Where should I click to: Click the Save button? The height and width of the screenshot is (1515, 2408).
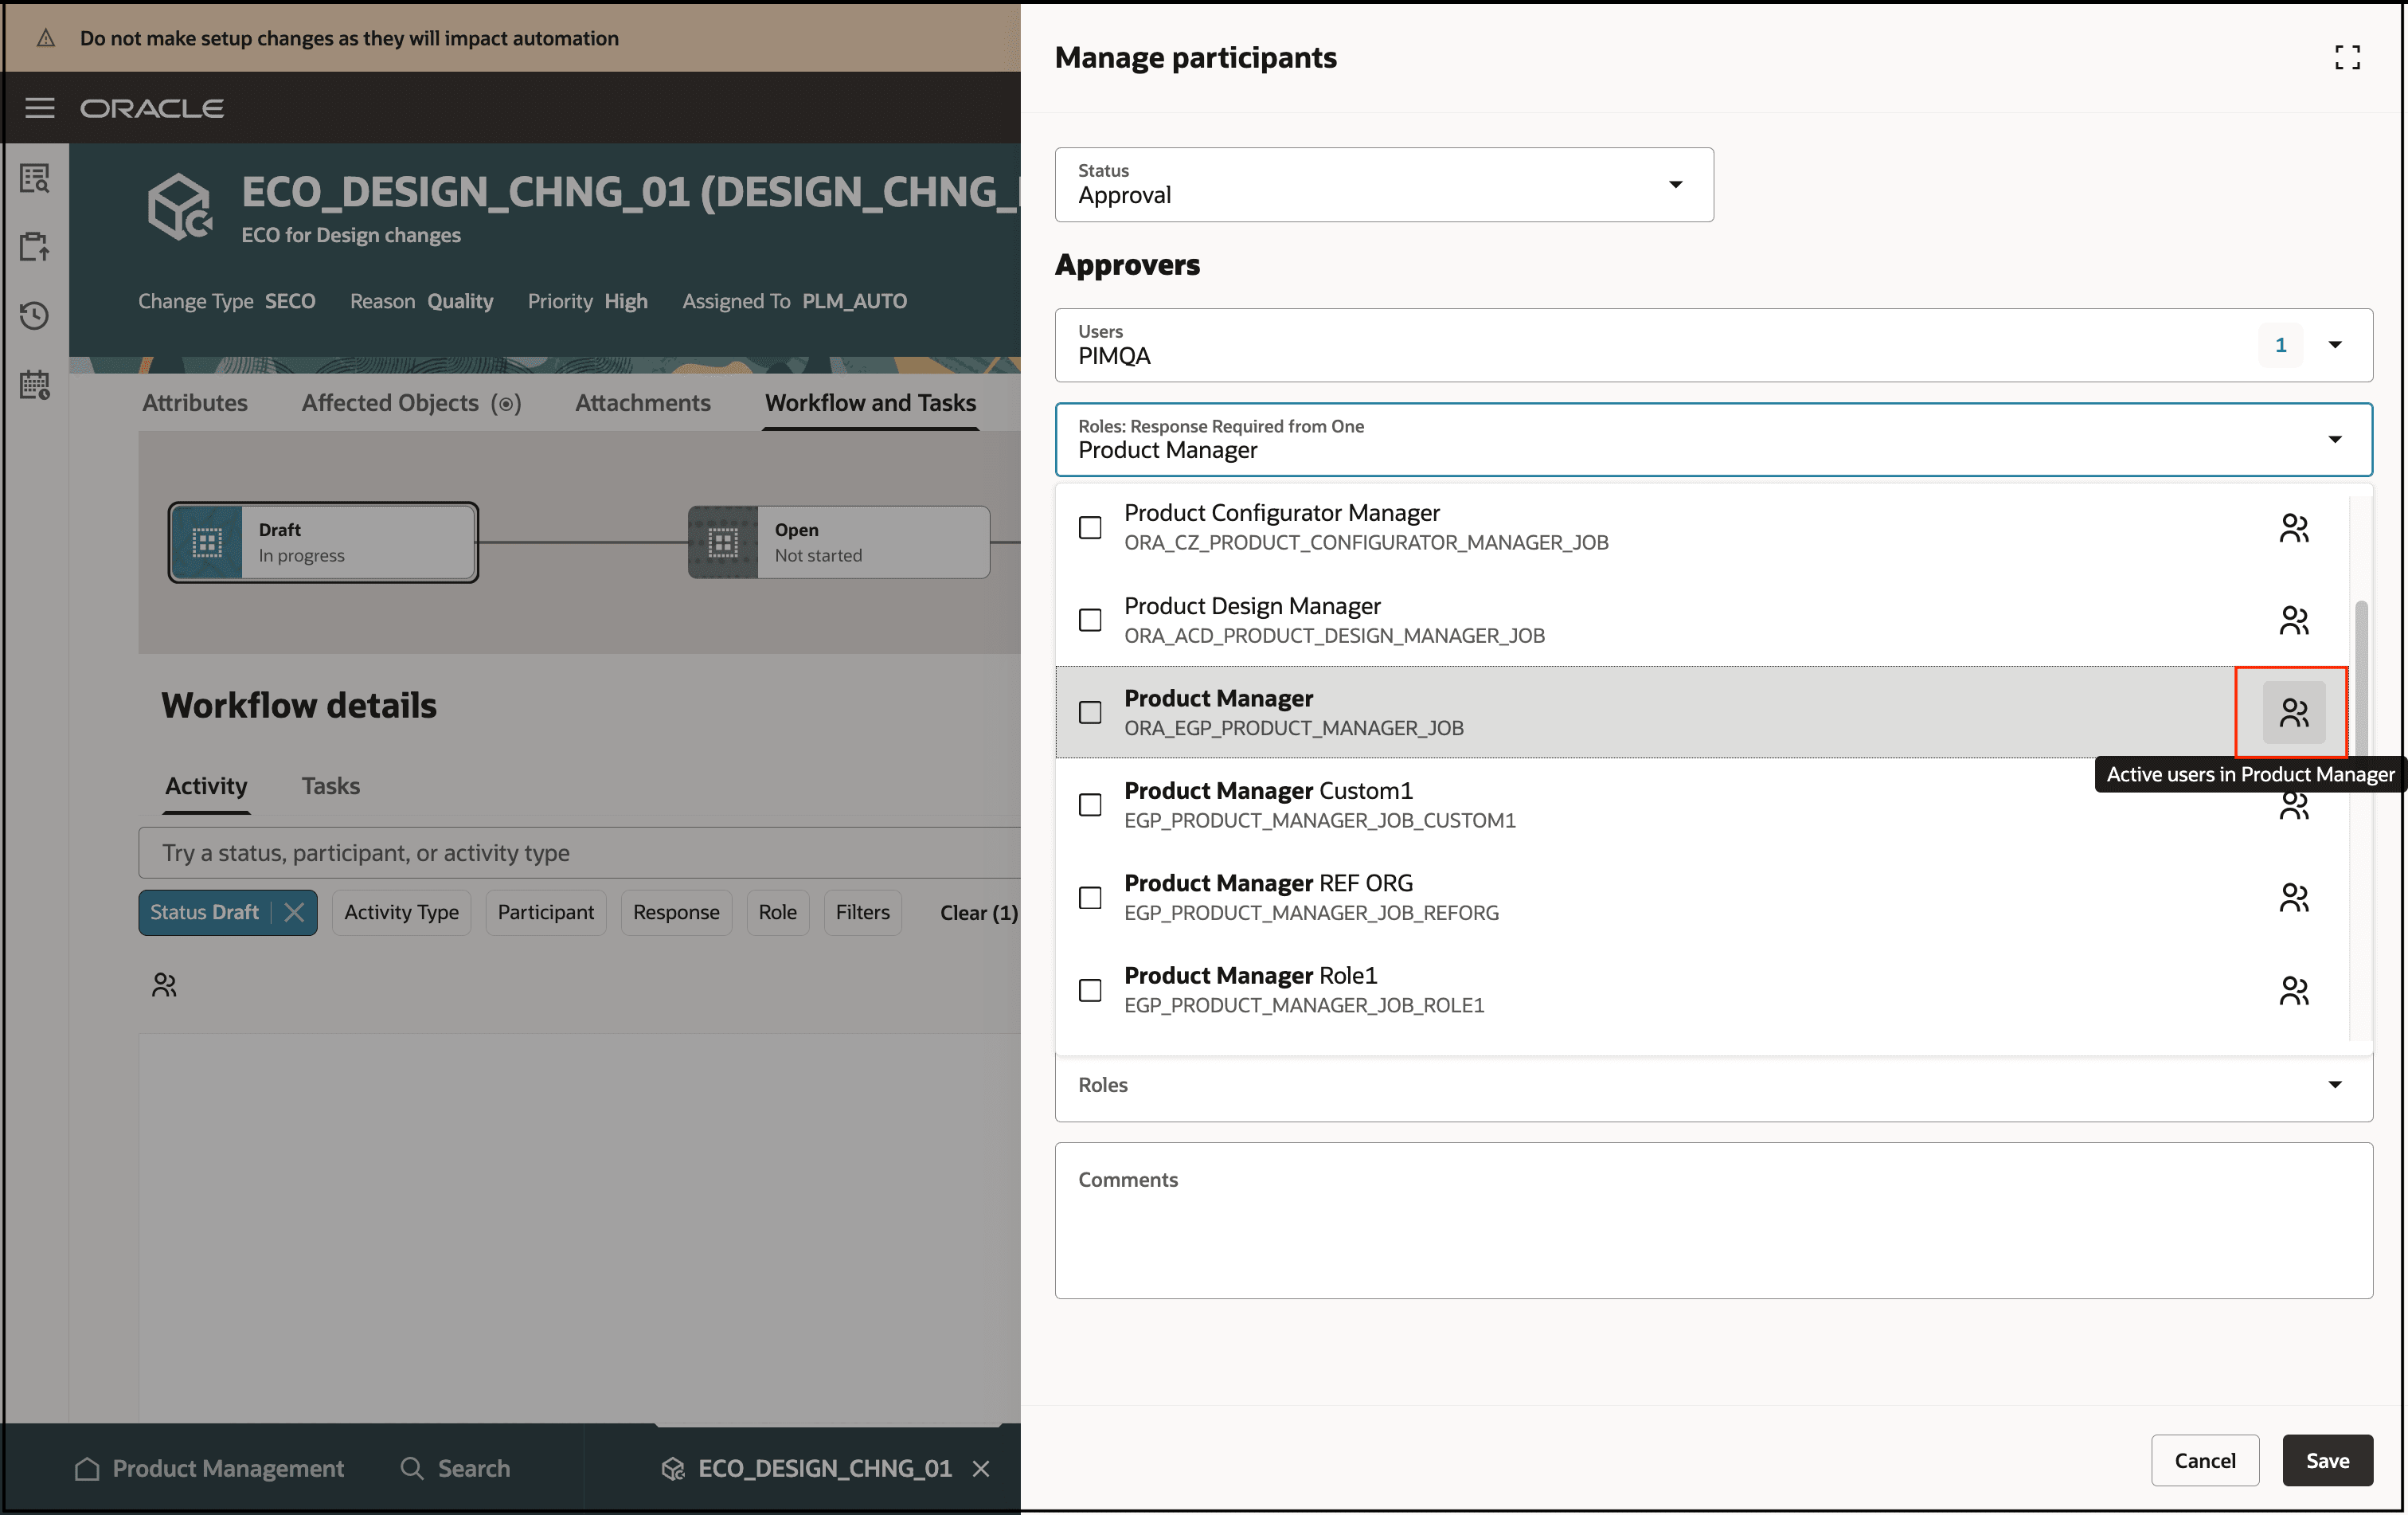[x=2327, y=1461]
